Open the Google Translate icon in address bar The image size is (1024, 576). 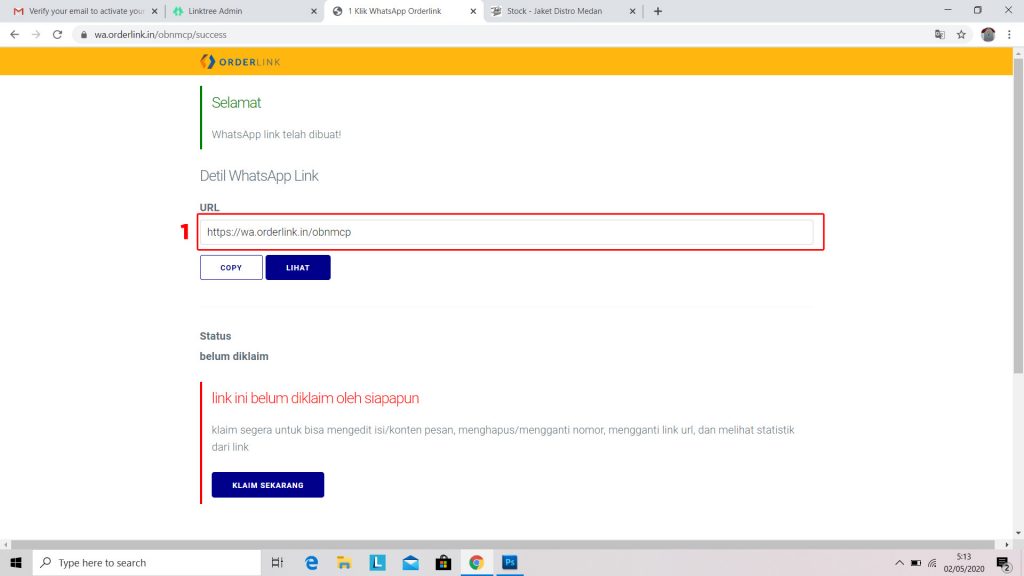tap(939, 35)
